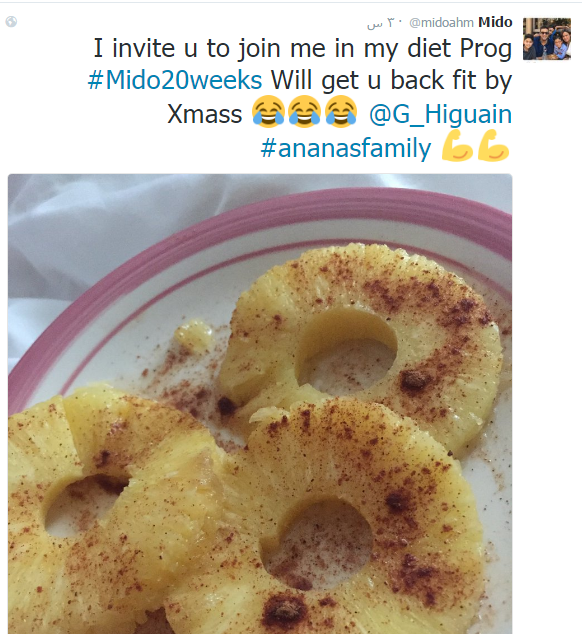Click the word "Xmass" in the tweet
The image size is (582, 634).
[205, 114]
